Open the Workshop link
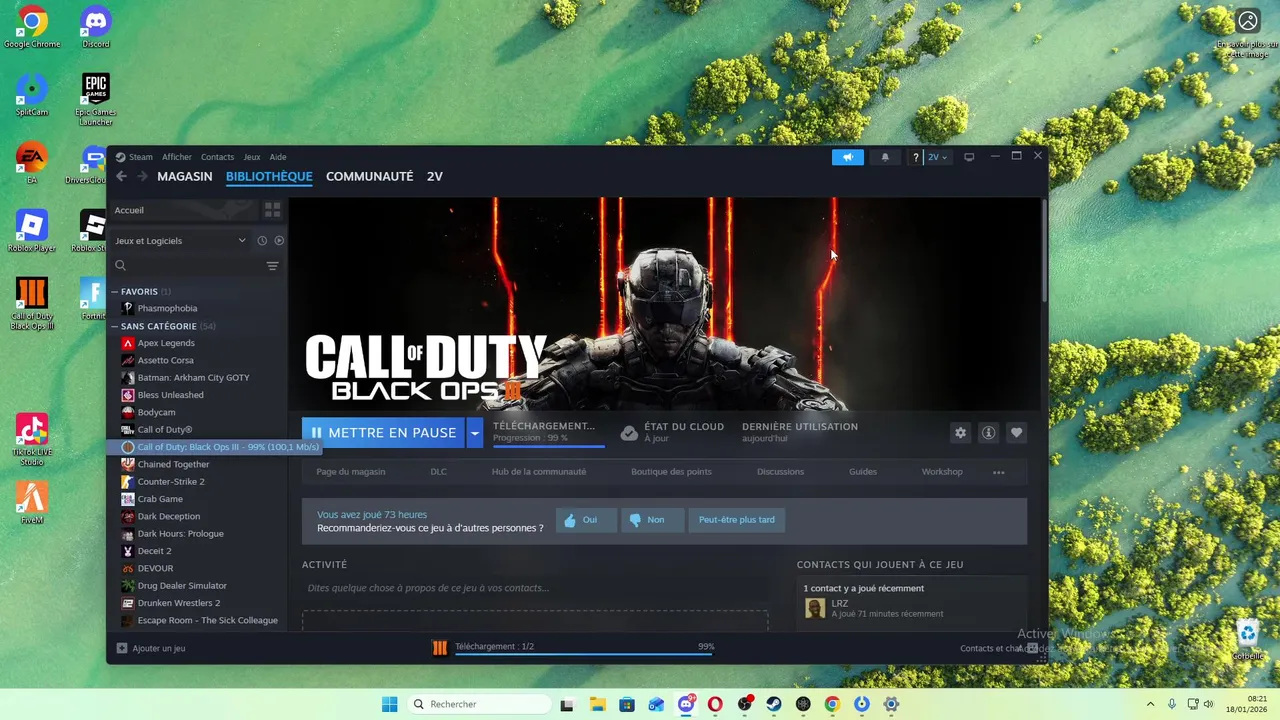The image size is (1280, 720). 942,472
